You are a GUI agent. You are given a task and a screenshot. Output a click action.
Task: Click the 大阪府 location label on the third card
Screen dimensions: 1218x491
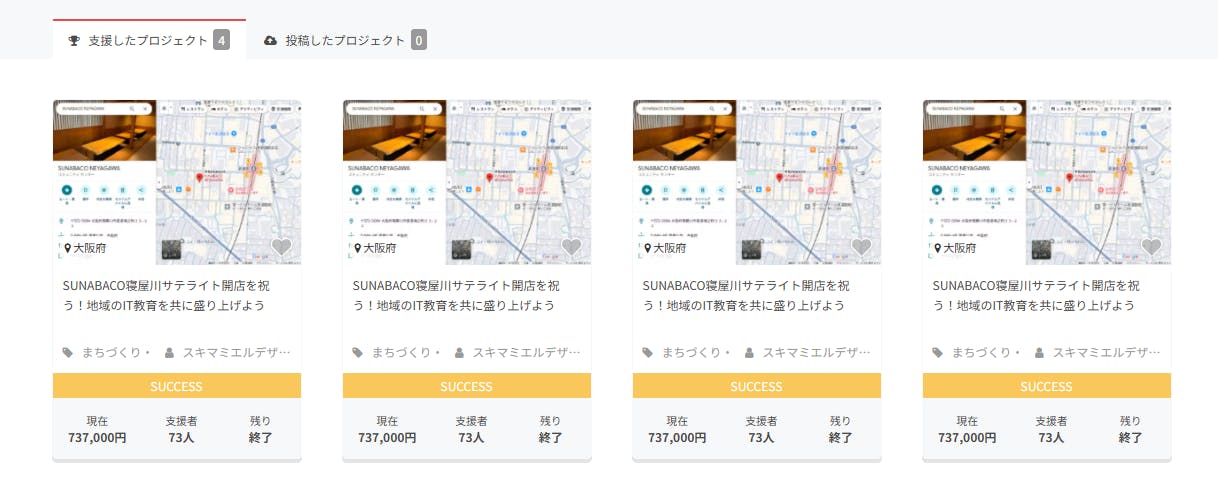point(670,248)
